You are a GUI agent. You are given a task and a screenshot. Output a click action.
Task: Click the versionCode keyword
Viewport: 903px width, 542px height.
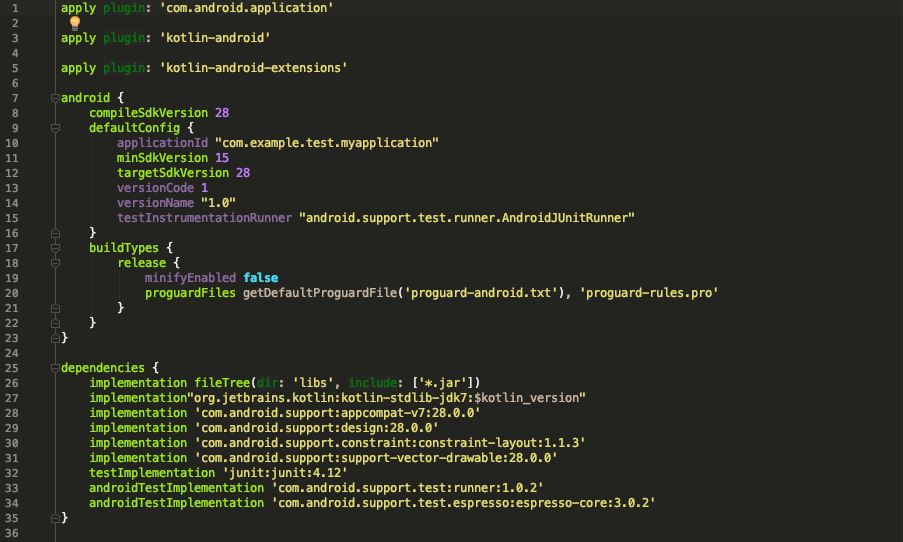click(155, 188)
